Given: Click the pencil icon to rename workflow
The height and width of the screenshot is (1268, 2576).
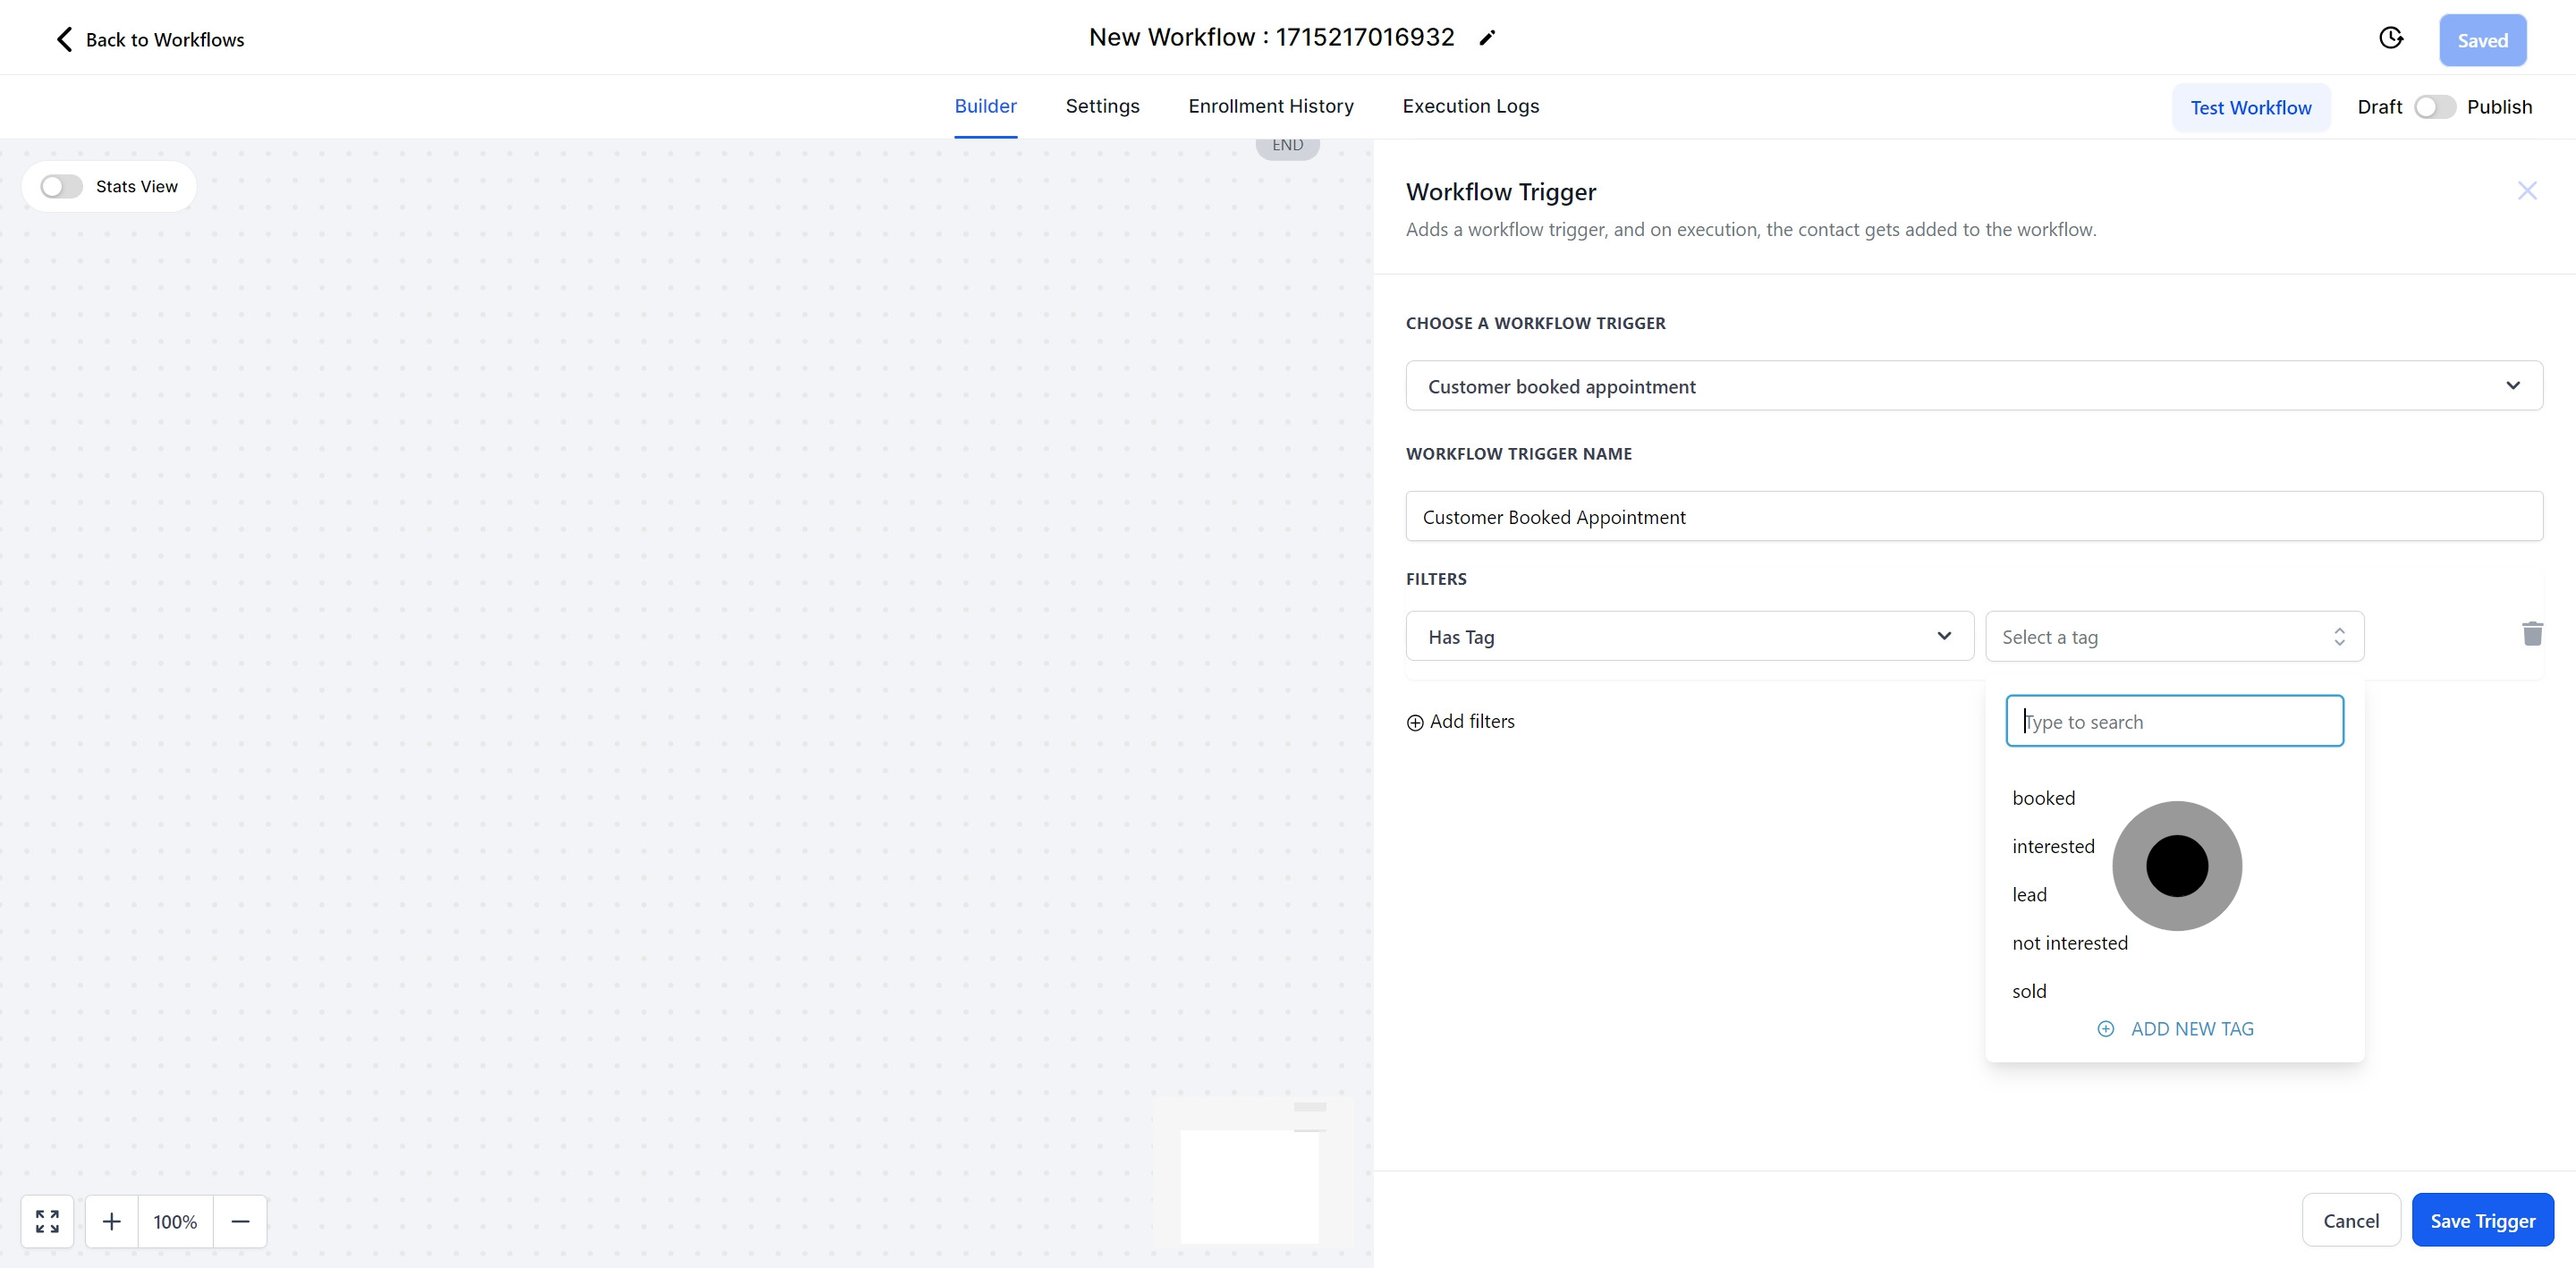Looking at the screenshot, I should coord(1487,38).
